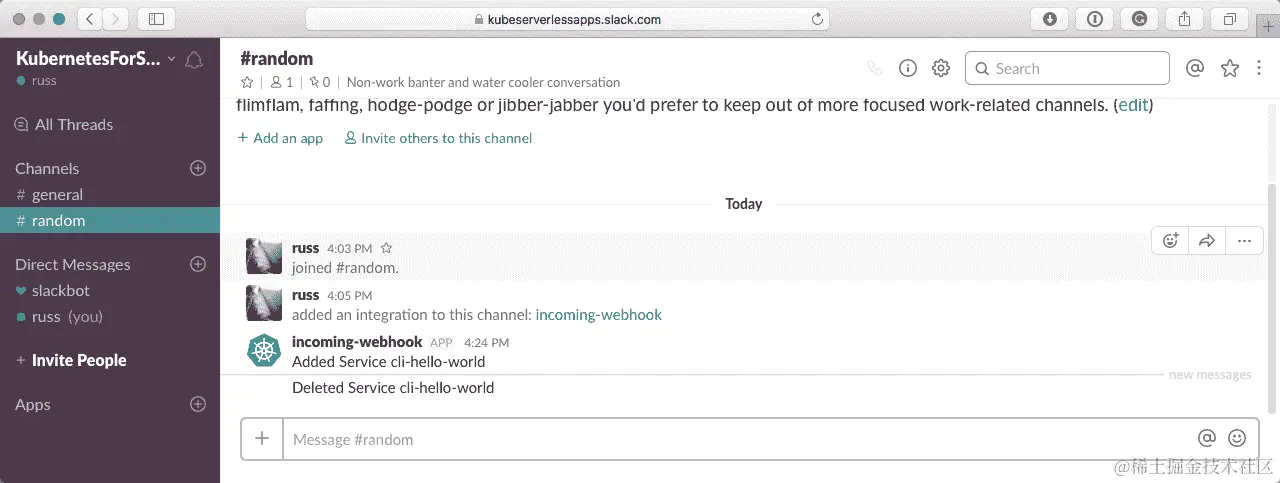Browse apps via Apps plus icon
The image size is (1280, 483).
tap(198, 404)
